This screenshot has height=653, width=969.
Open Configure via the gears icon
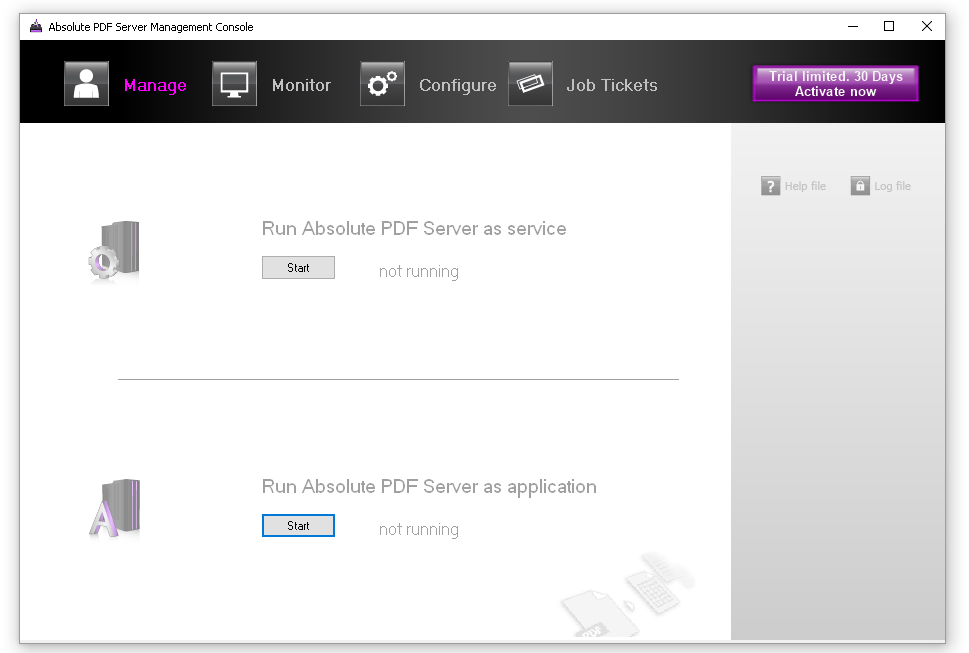coord(382,83)
